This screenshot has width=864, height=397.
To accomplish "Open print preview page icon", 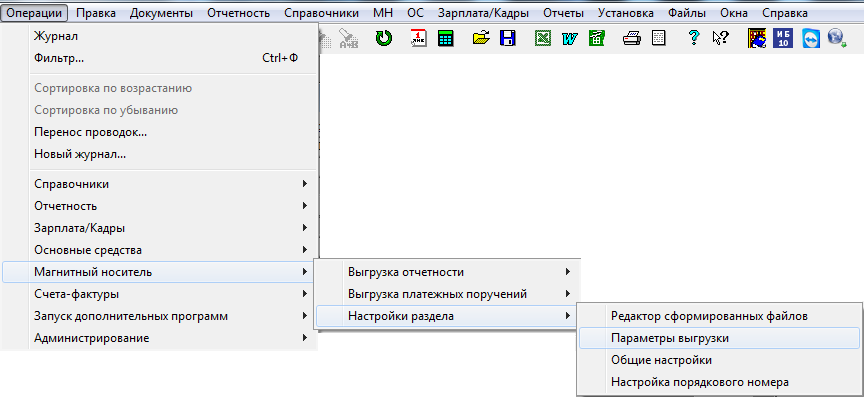I will [x=658, y=38].
